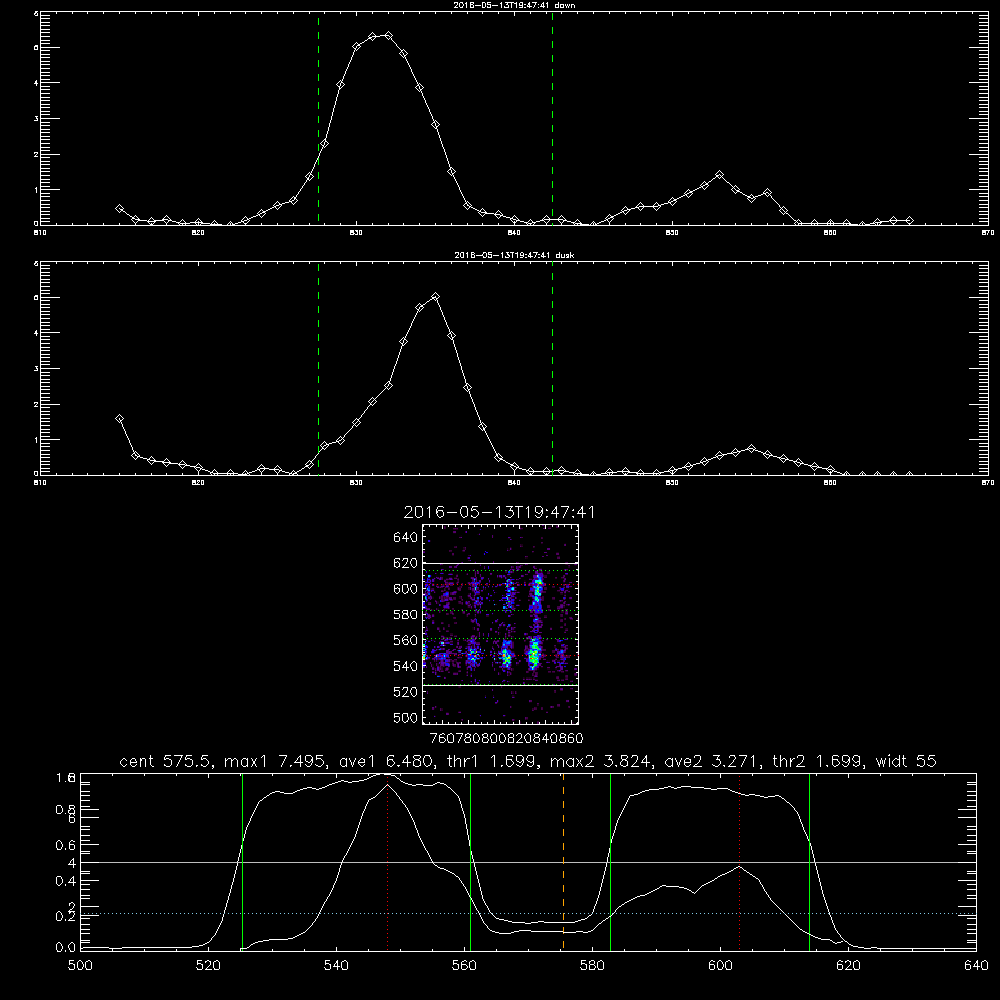Click the green solid line near 583 in the bottom plot

pos(610,861)
